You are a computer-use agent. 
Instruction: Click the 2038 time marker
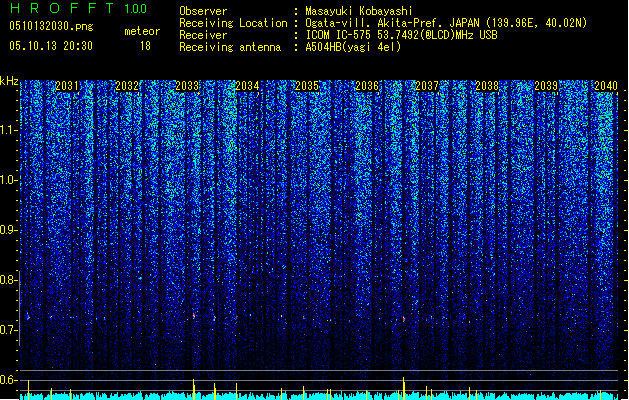coord(487,86)
